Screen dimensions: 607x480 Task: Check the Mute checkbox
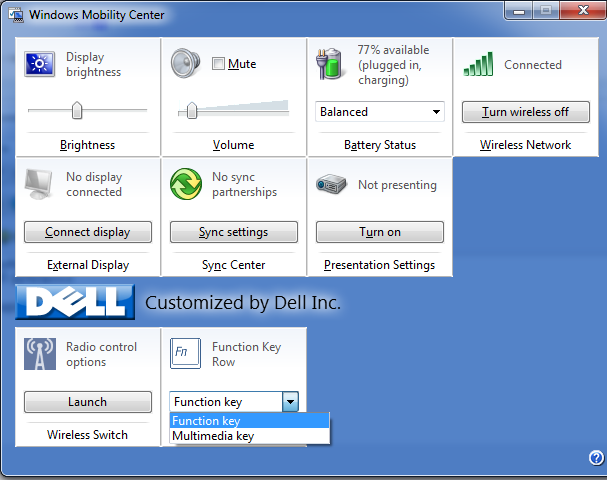pos(218,63)
